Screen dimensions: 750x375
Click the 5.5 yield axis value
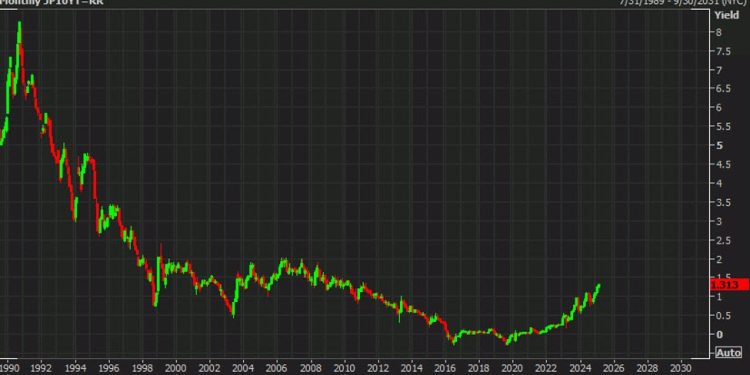click(723, 126)
